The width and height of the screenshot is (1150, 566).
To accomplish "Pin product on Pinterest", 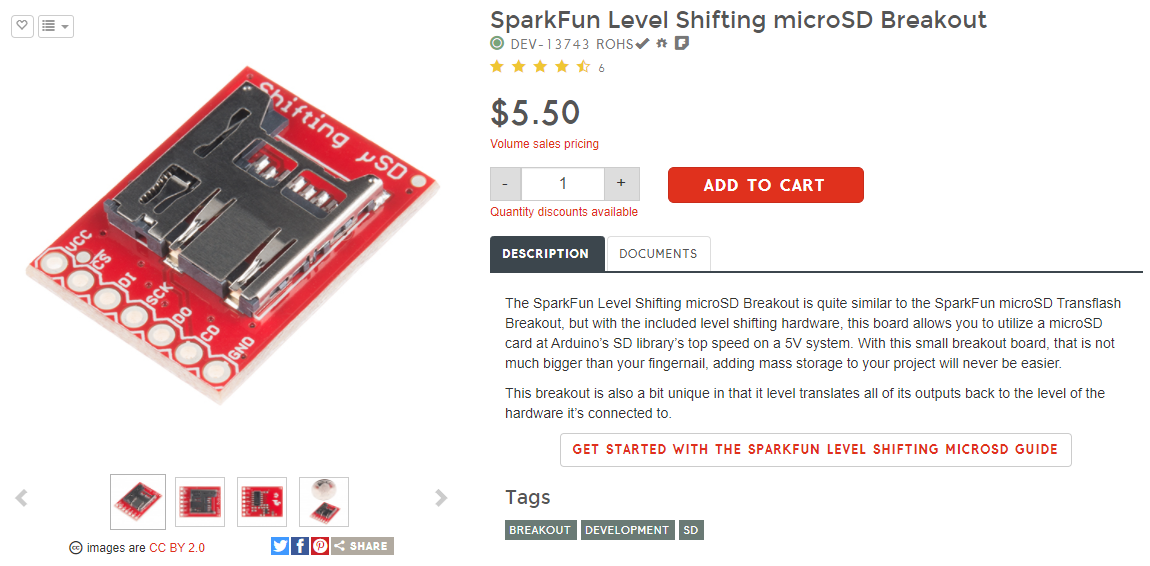I will tap(320, 546).
